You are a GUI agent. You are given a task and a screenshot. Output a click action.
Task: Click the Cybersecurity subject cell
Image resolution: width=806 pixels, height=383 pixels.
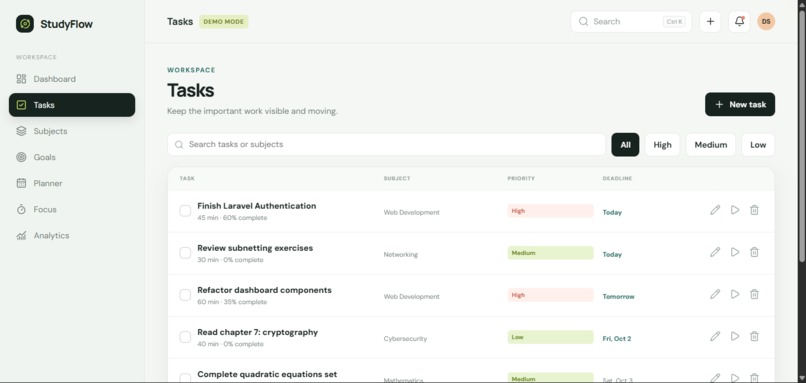click(x=405, y=339)
